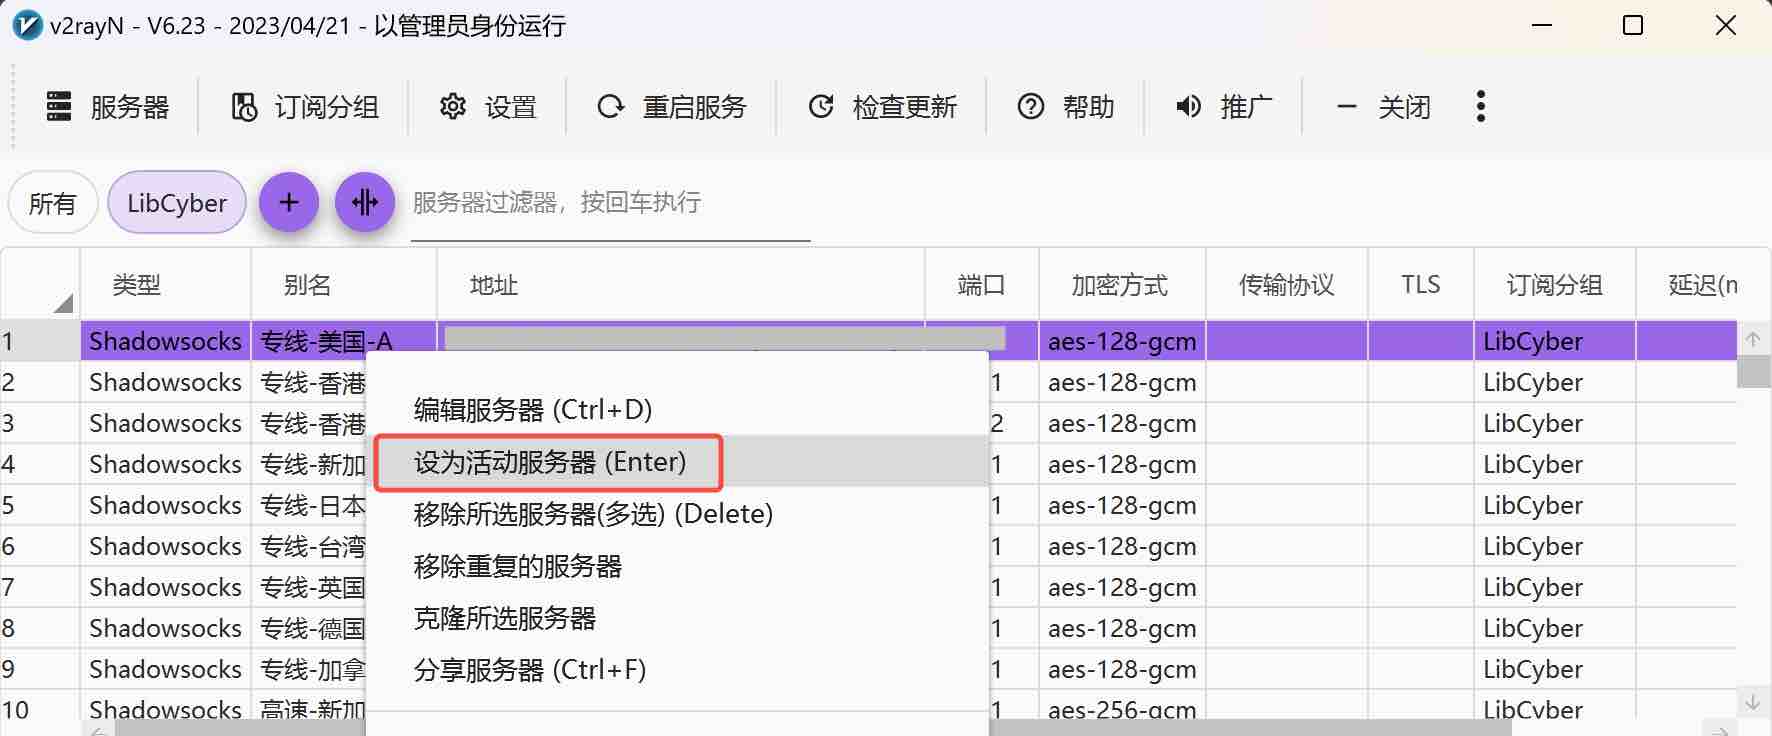Open the three-dot overflow menu

coord(1481,106)
